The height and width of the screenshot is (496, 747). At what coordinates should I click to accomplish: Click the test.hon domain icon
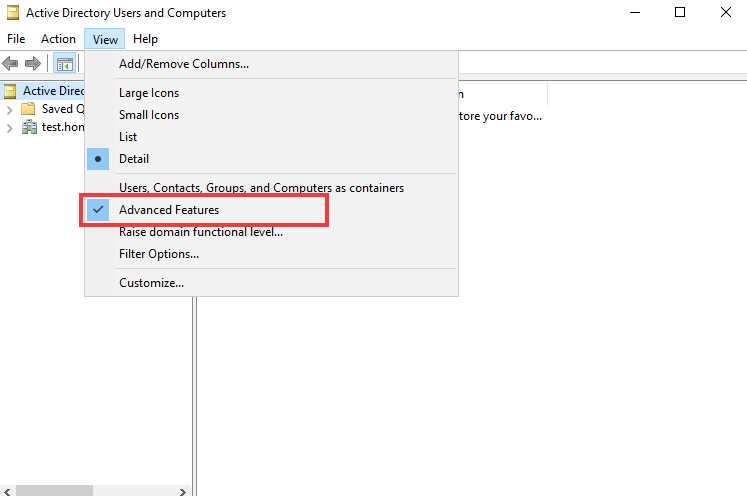(28, 127)
